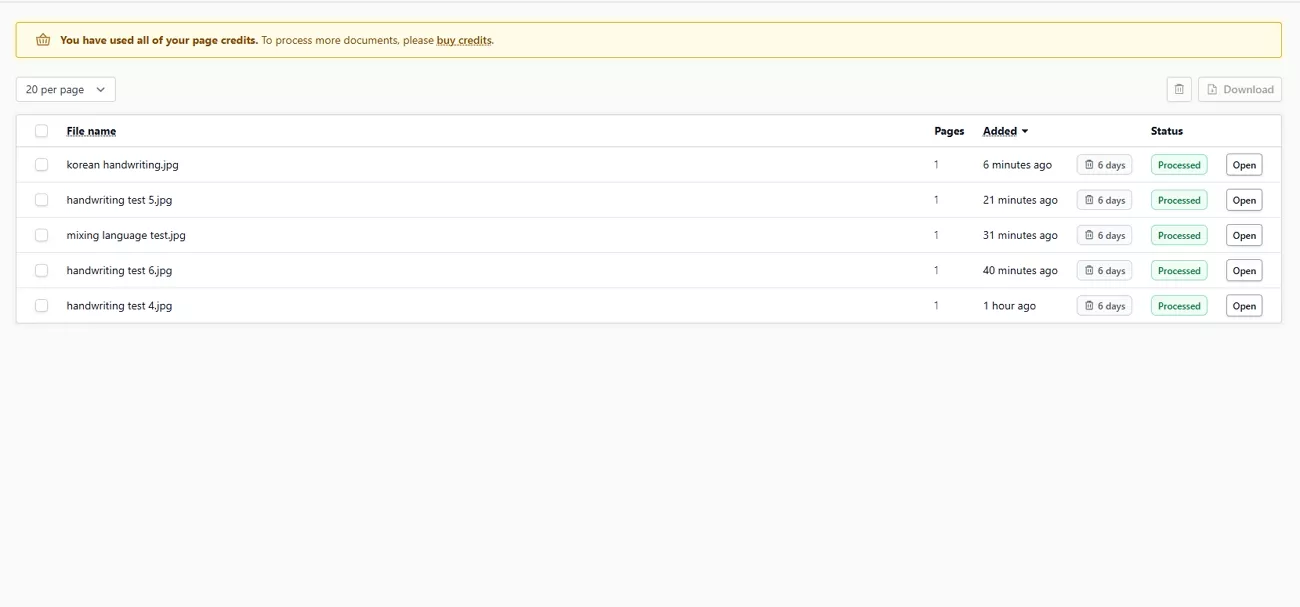Open handwriting test 6.jpg with its Open button
Screen dimensions: 1300x607
tap(1244, 270)
